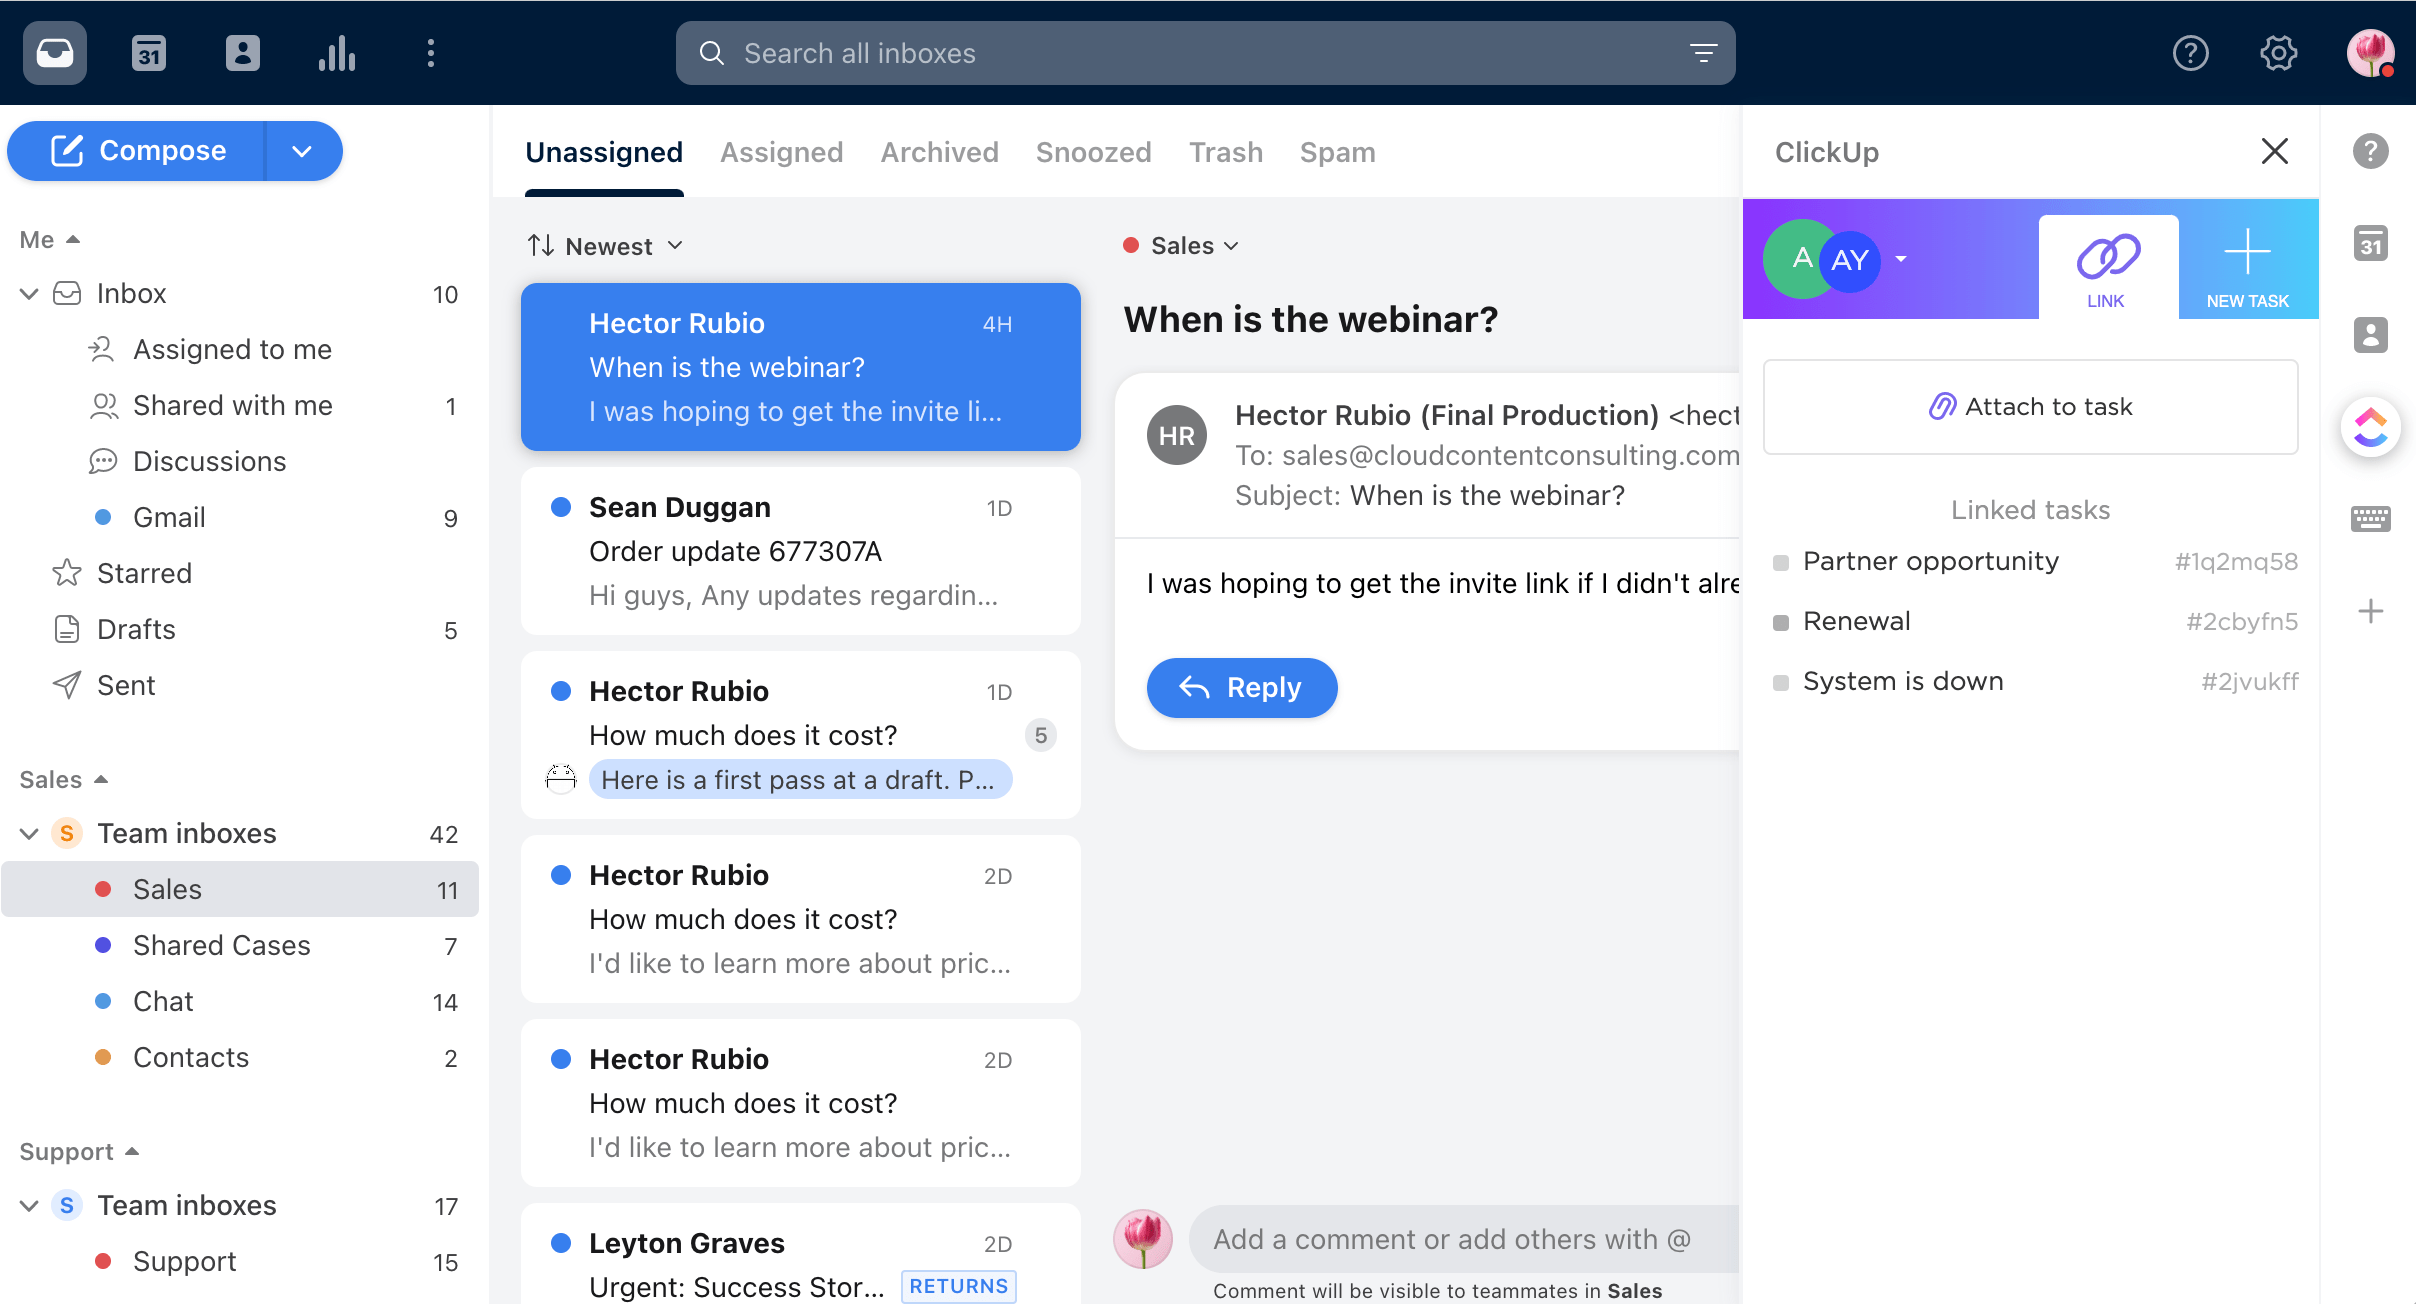This screenshot has height=1304, width=2416.
Task: Click the Reply button
Action: tap(1241, 688)
